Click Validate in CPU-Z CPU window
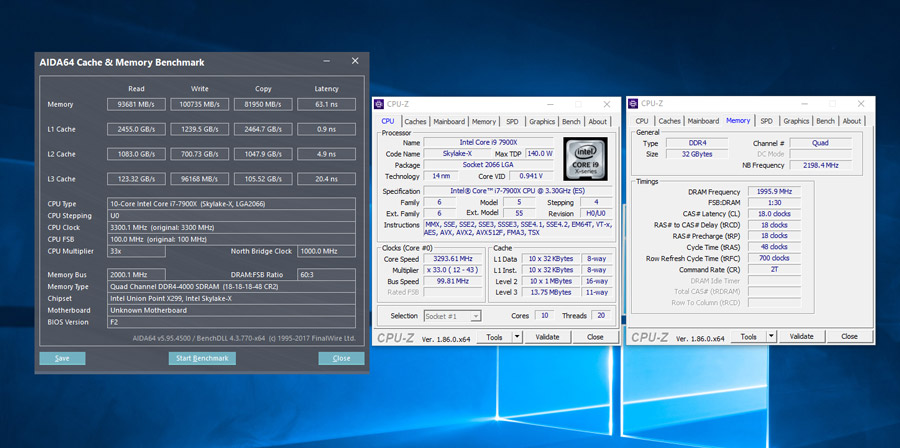Viewport: 900px width, 448px height. (547, 337)
